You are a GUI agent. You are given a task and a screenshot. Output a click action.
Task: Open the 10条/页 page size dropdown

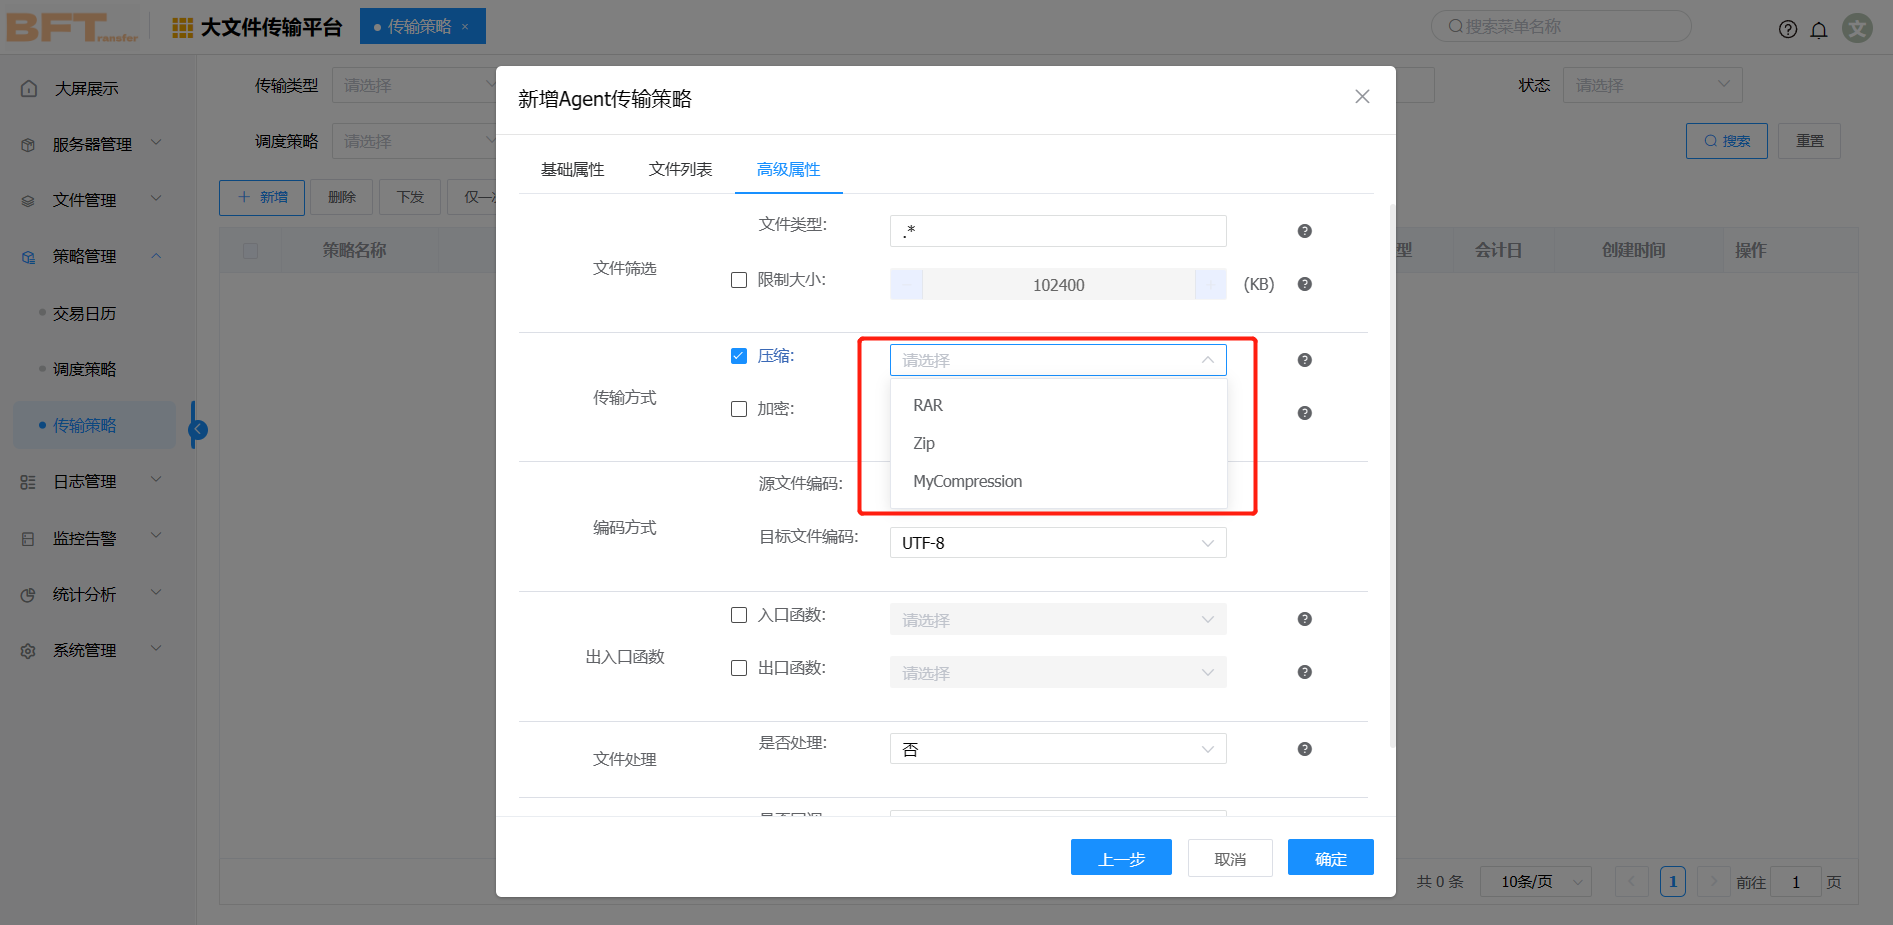click(1536, 882)
